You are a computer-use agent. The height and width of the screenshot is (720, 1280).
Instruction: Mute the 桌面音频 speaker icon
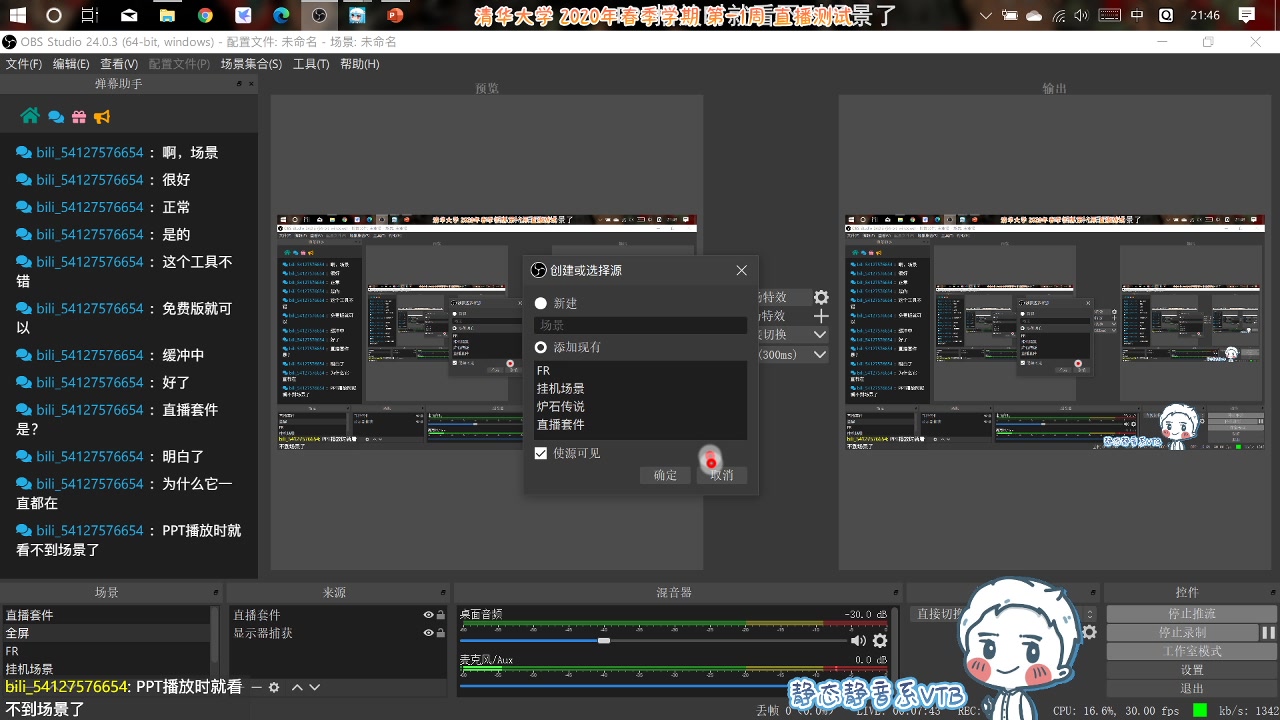858,640
